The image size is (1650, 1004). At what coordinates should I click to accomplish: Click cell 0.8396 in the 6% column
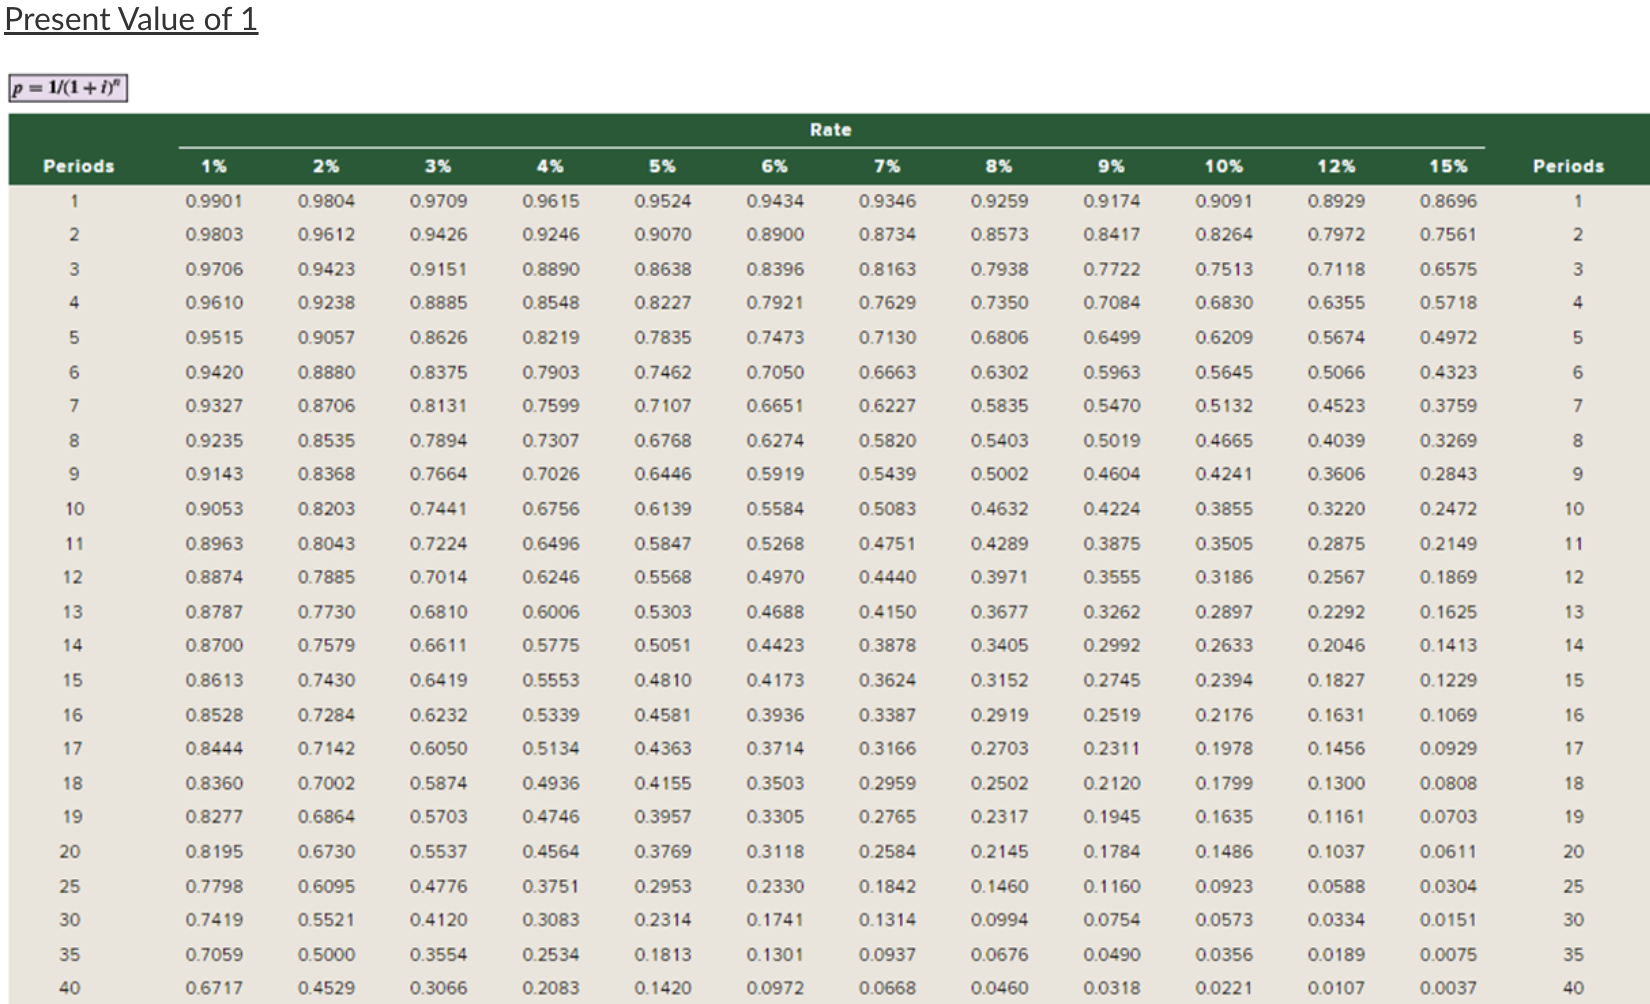pos(775,269)
